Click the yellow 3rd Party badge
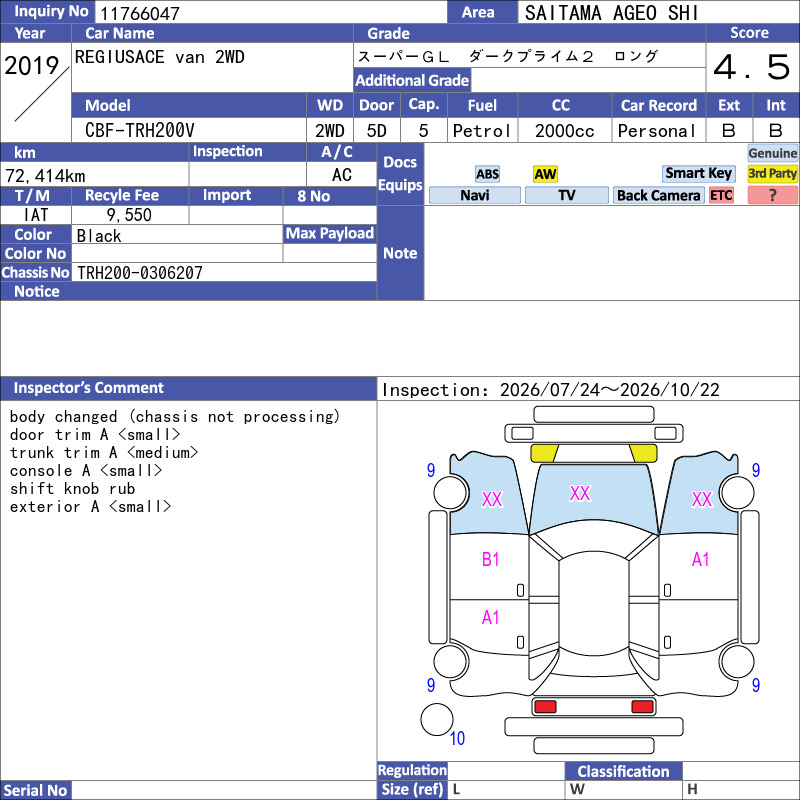800x800 pixels. coord(772,173)
